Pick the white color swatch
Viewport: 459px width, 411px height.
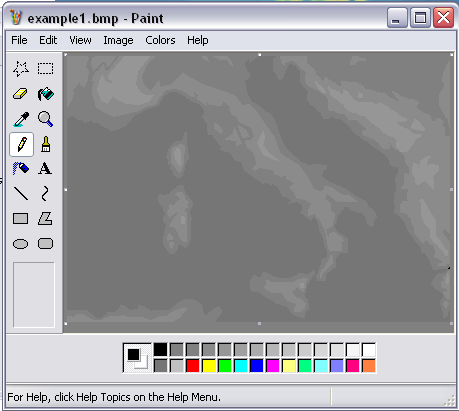pos(369,350)
